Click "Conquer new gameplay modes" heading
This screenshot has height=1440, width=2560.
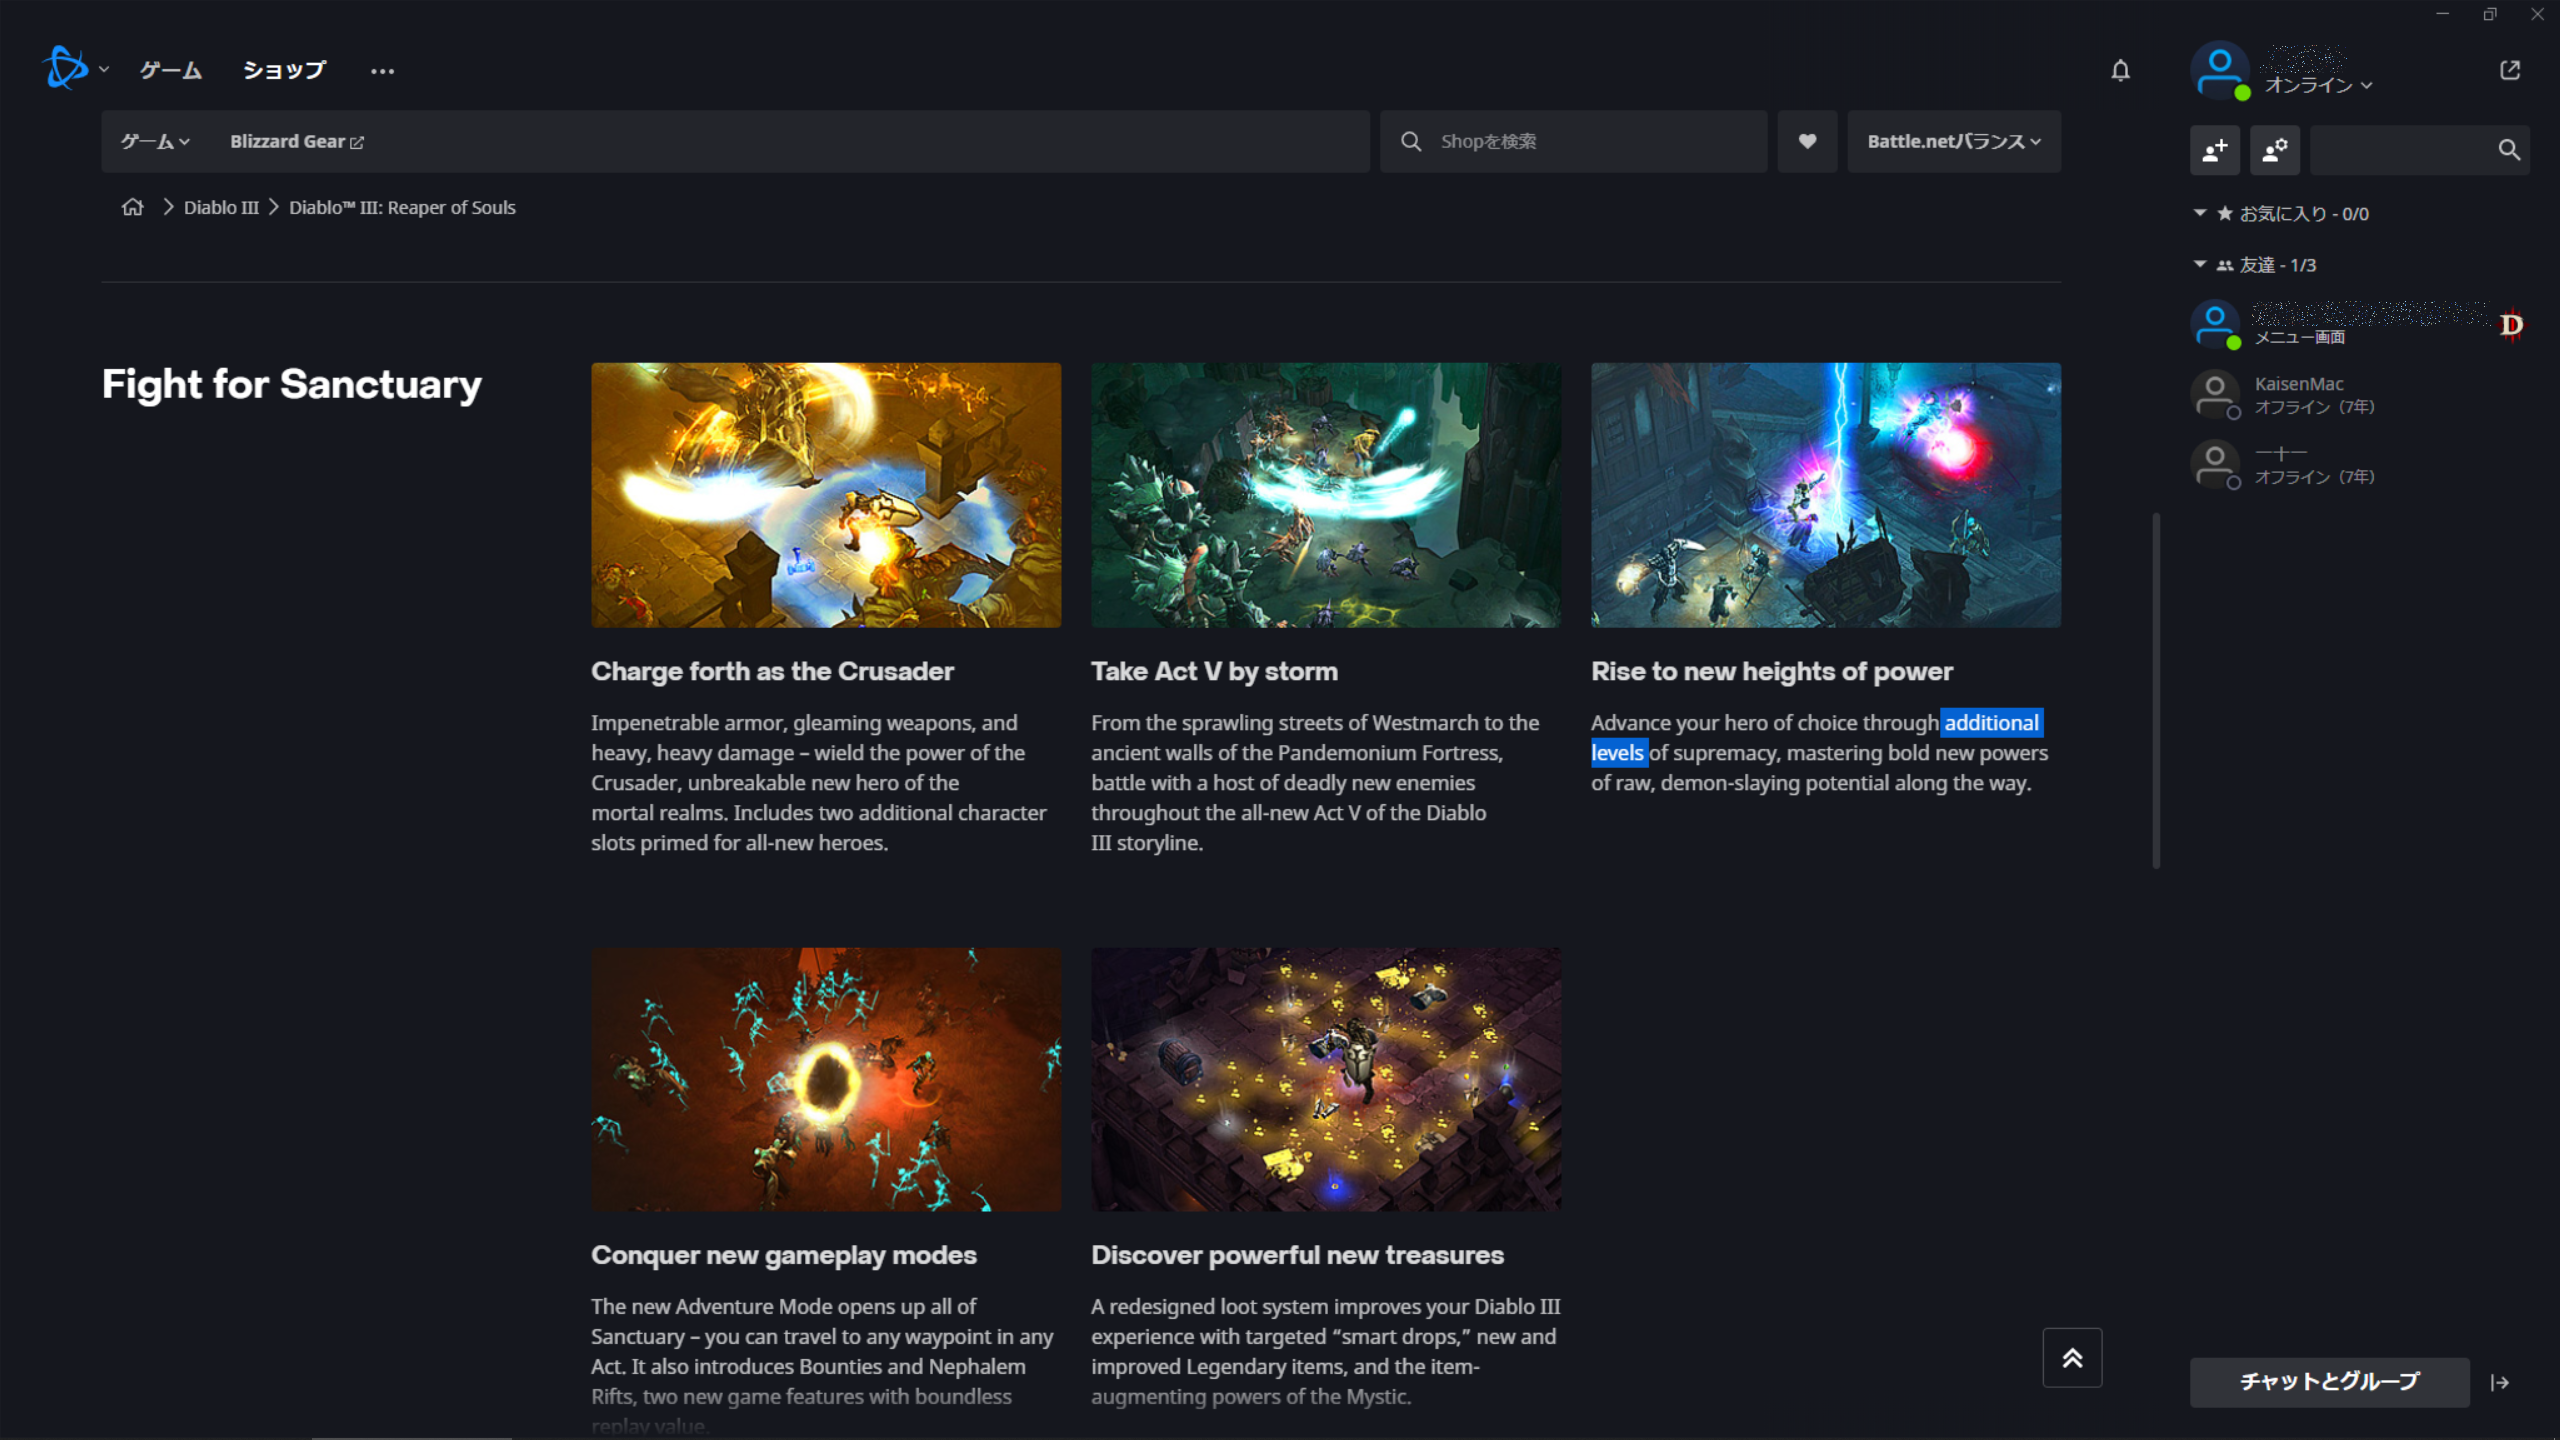coord(783,1255)
